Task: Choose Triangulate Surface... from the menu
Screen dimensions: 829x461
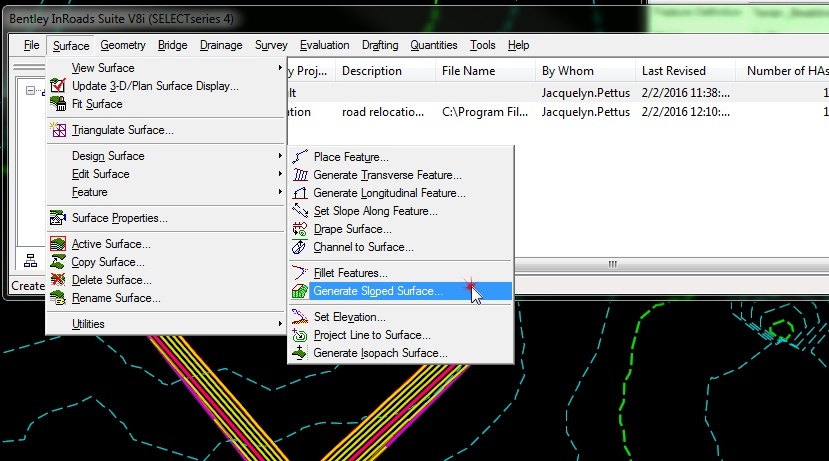Action: point(166,130)
